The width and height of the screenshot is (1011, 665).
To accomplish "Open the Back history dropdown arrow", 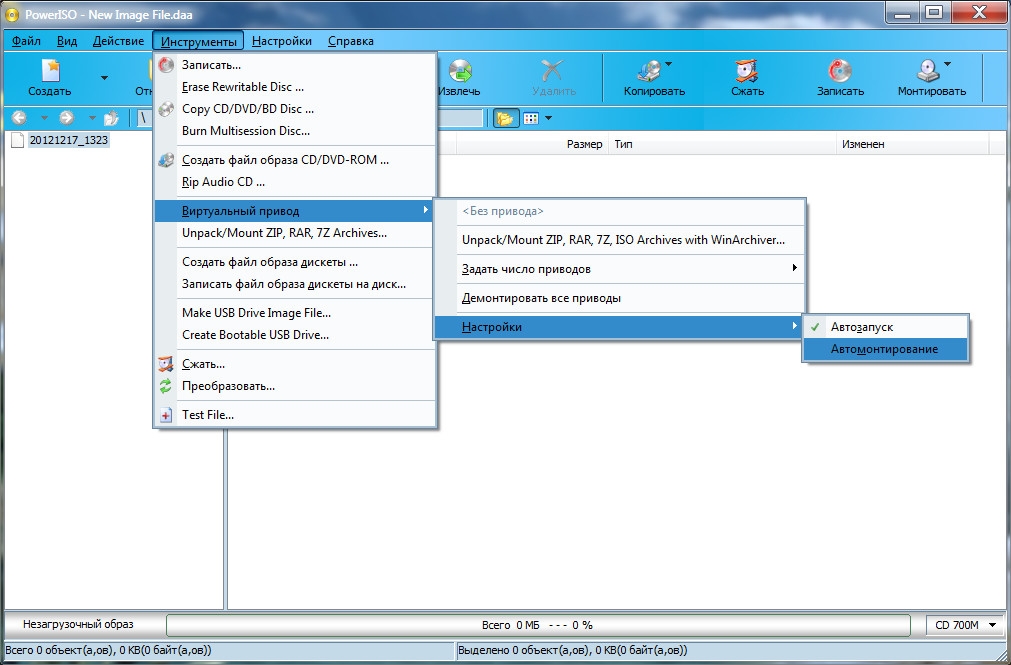I will (x=44, y=118).
